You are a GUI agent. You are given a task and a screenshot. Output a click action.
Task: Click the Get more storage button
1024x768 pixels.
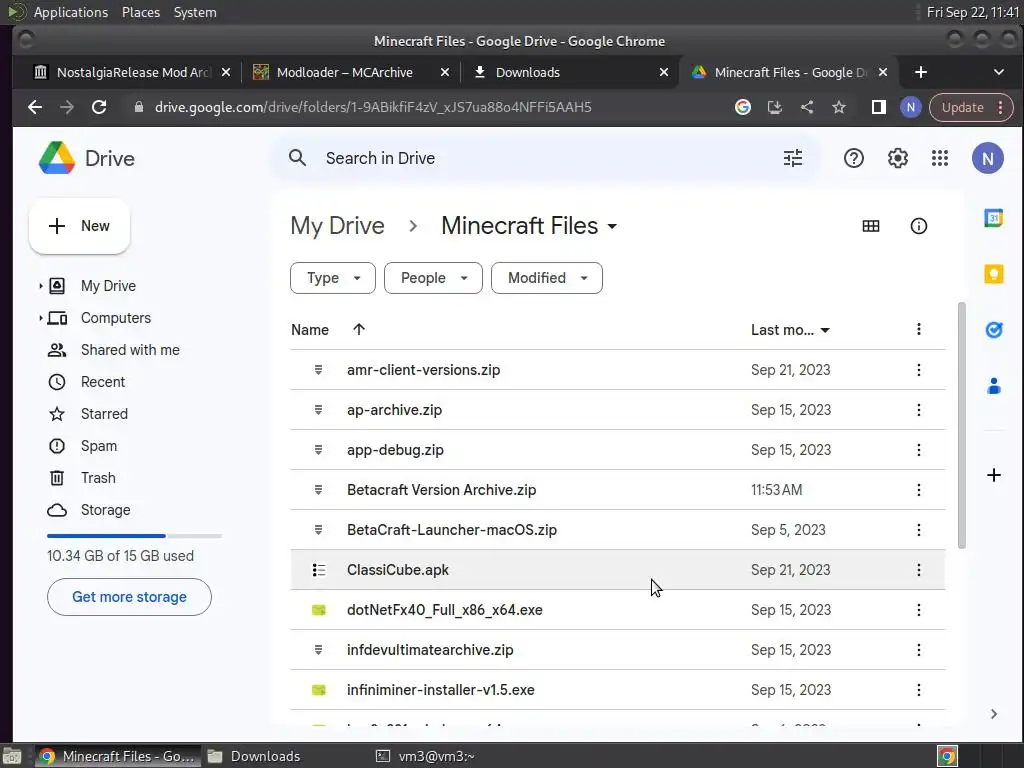point(129,597)
